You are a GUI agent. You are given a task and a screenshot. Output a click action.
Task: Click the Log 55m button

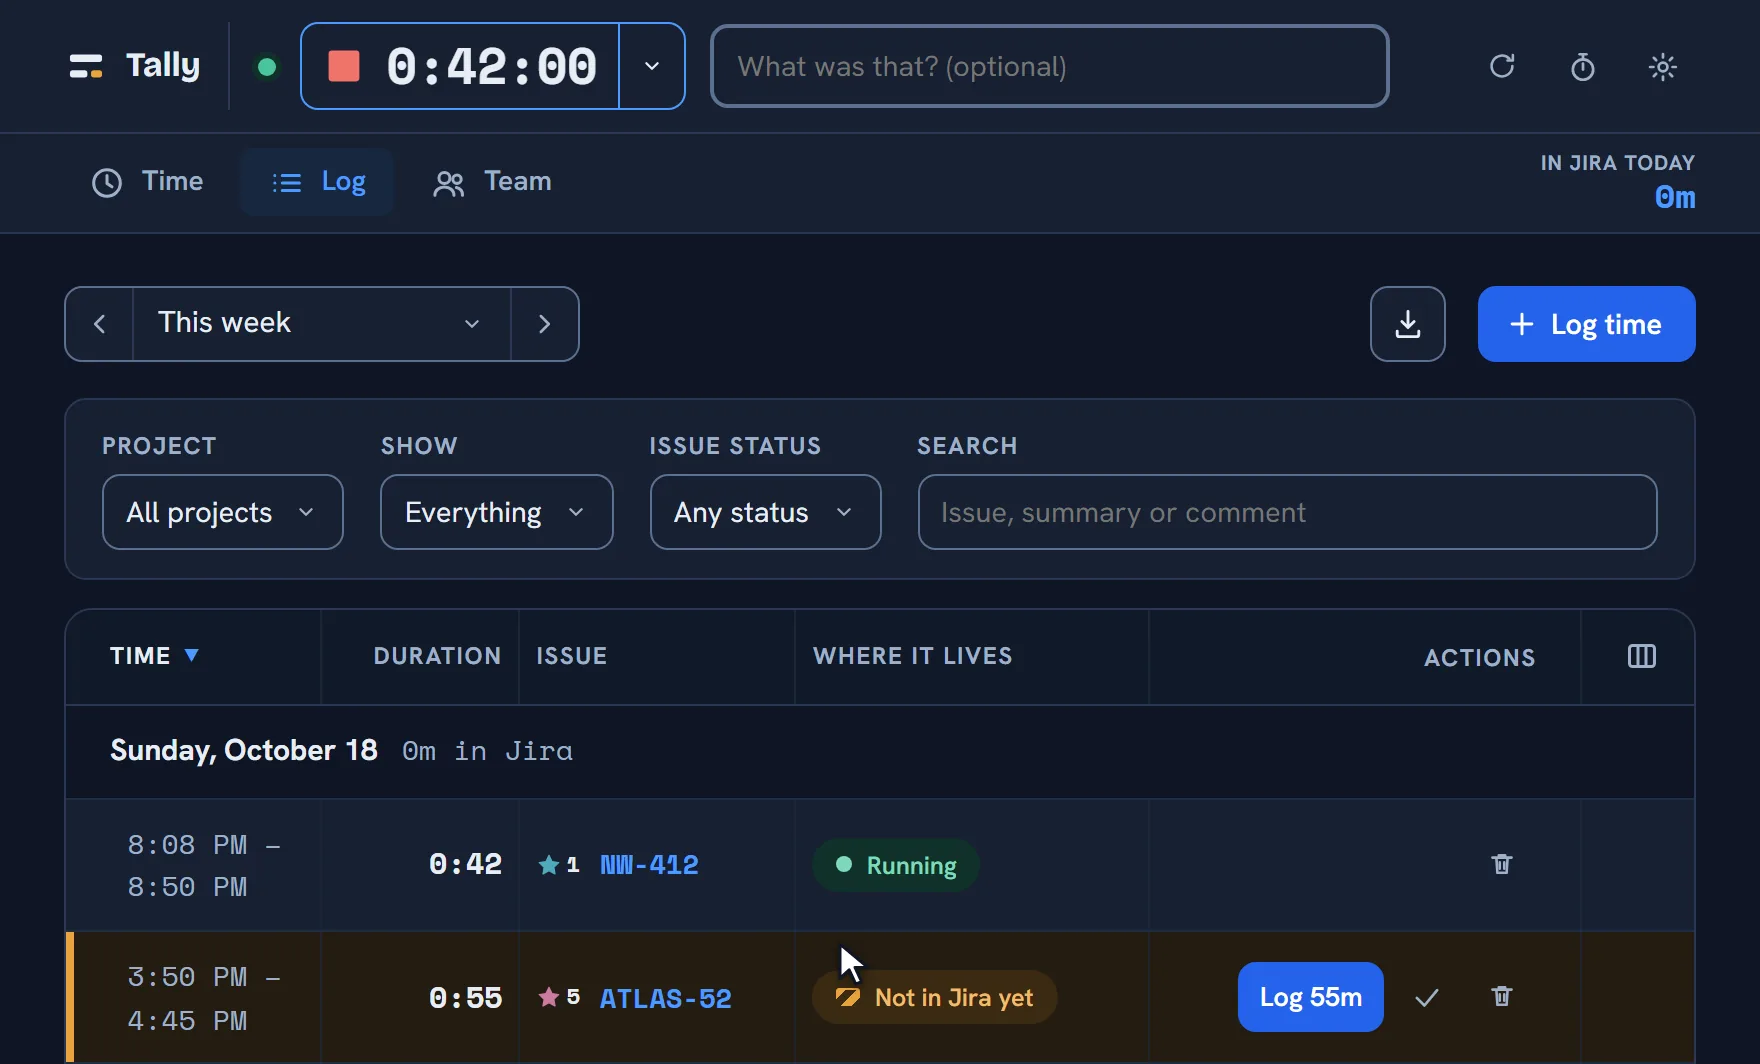pyautogui.click(x=1310, y=997)
